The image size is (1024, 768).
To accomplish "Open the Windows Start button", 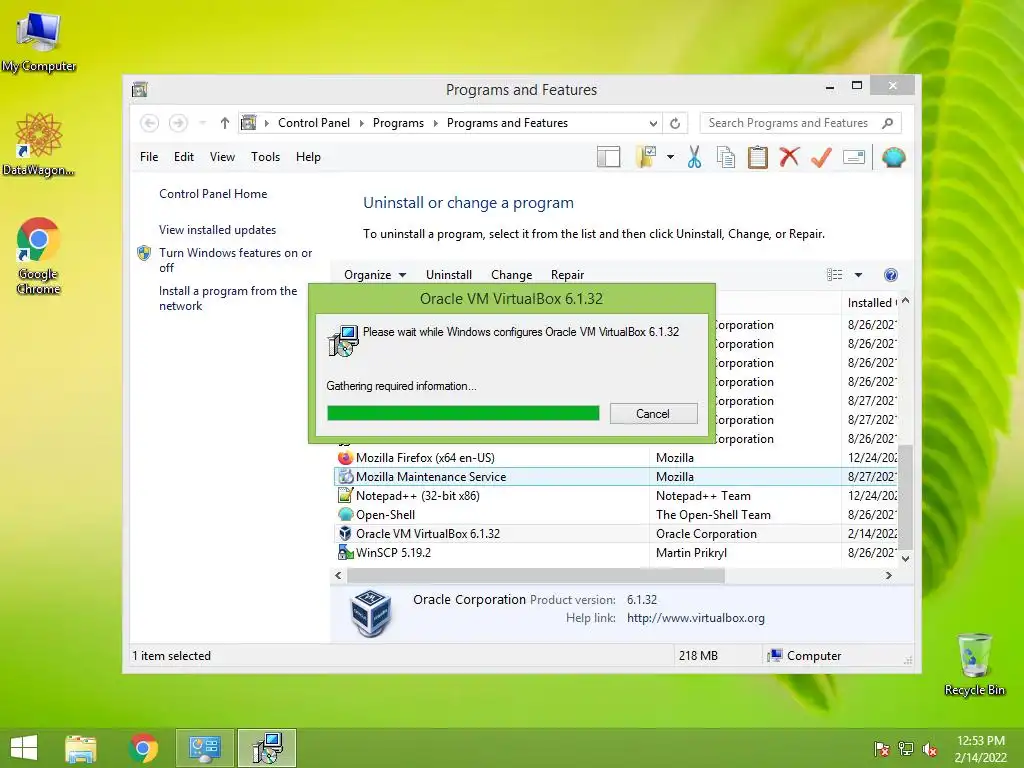I will click(x=24, y=748).
